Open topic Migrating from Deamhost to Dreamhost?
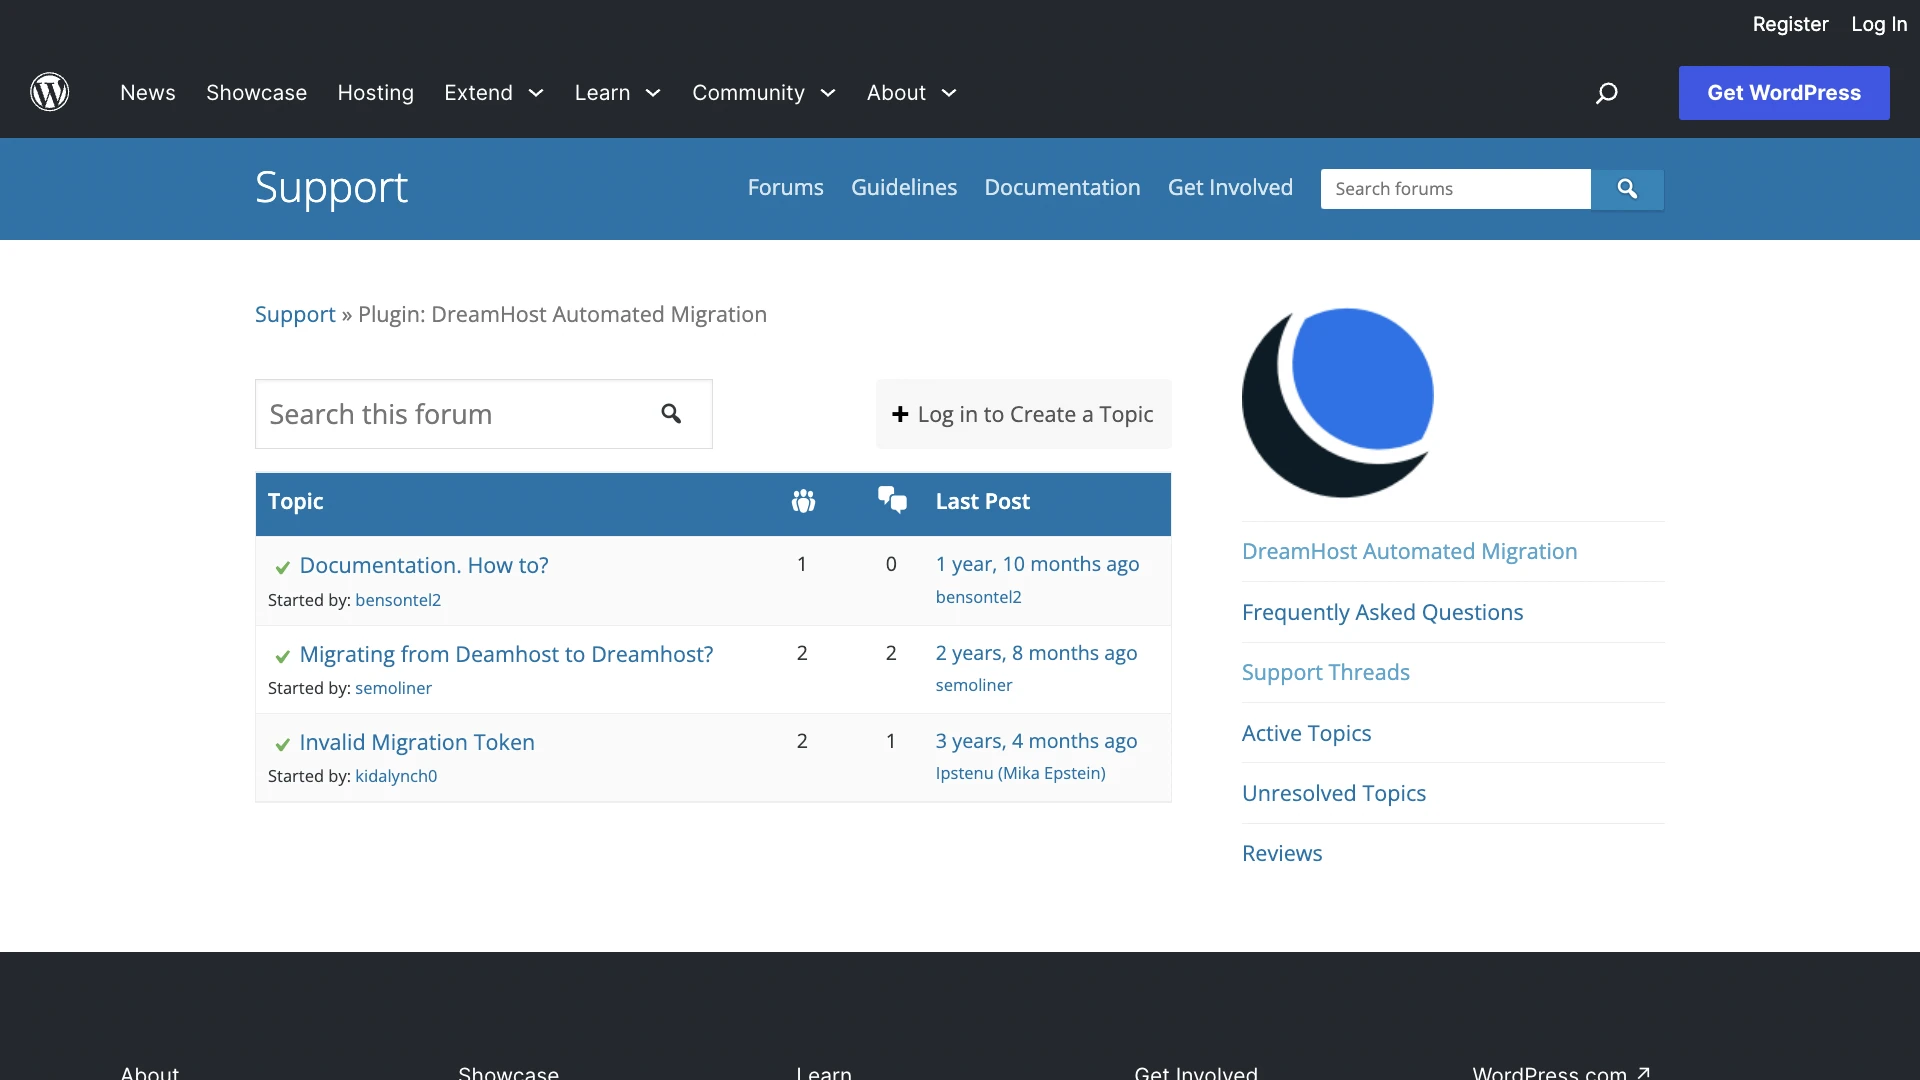 [506, 654]
